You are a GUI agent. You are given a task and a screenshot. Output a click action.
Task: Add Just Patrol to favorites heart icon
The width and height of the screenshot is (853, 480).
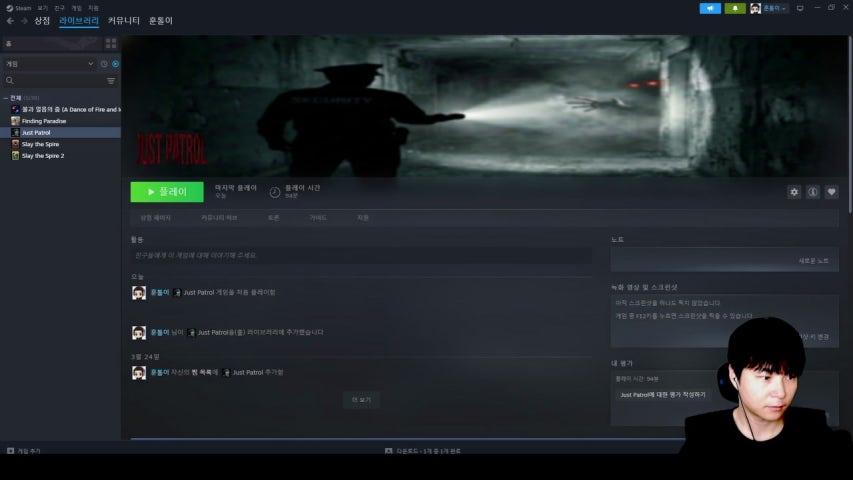tap(831, 192)
